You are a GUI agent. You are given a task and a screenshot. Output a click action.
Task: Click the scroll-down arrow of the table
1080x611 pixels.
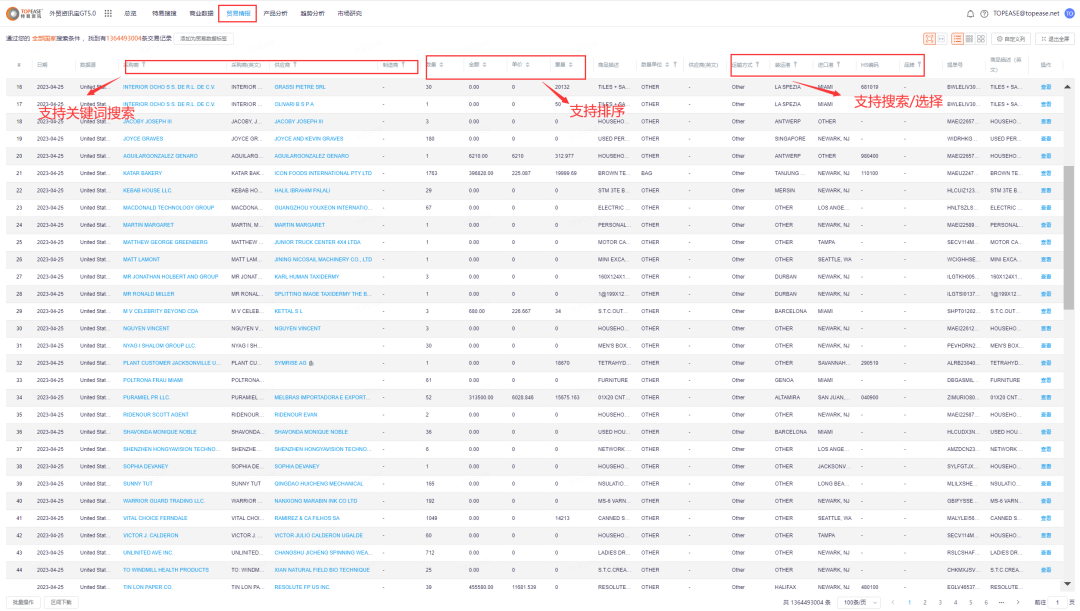click(x=1068, y=584)
